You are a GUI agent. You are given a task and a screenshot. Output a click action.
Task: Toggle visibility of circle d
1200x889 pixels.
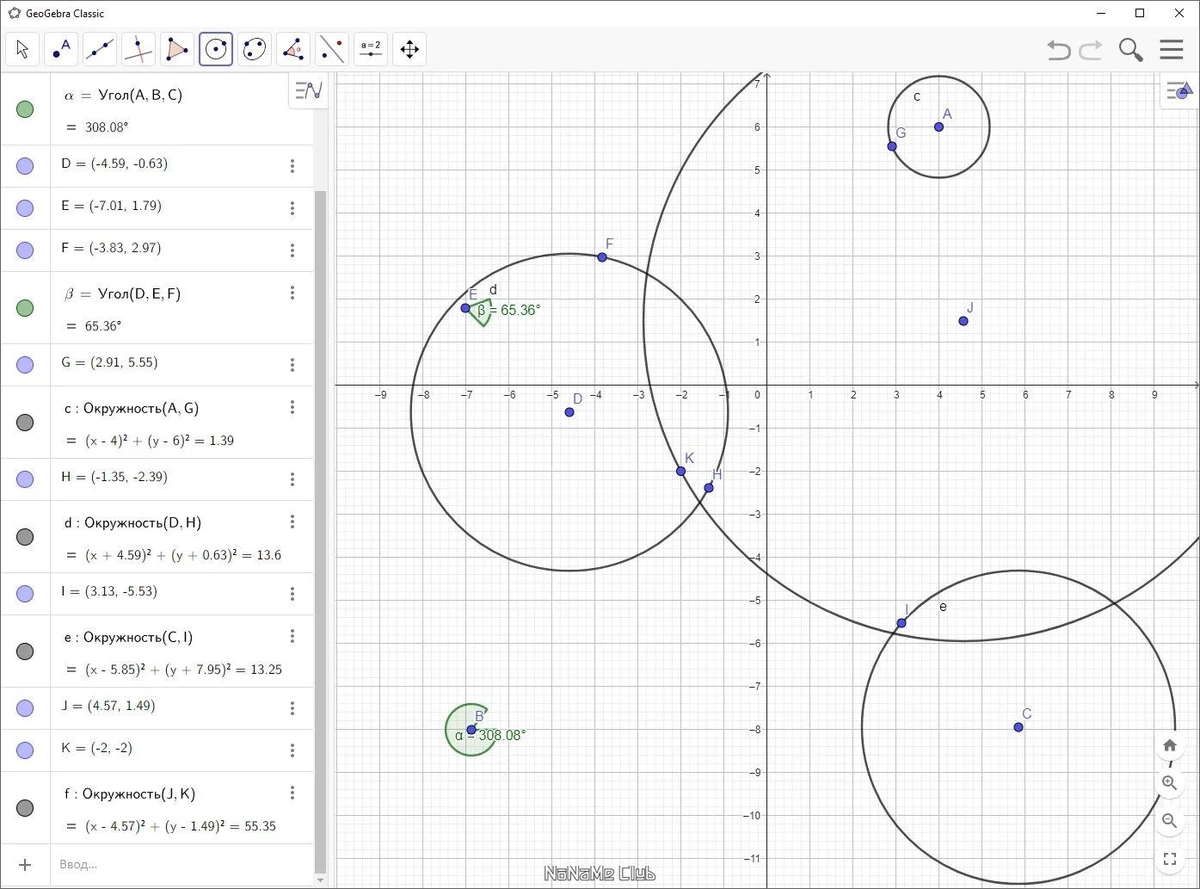pyautogui.click(x=25, y=537)
